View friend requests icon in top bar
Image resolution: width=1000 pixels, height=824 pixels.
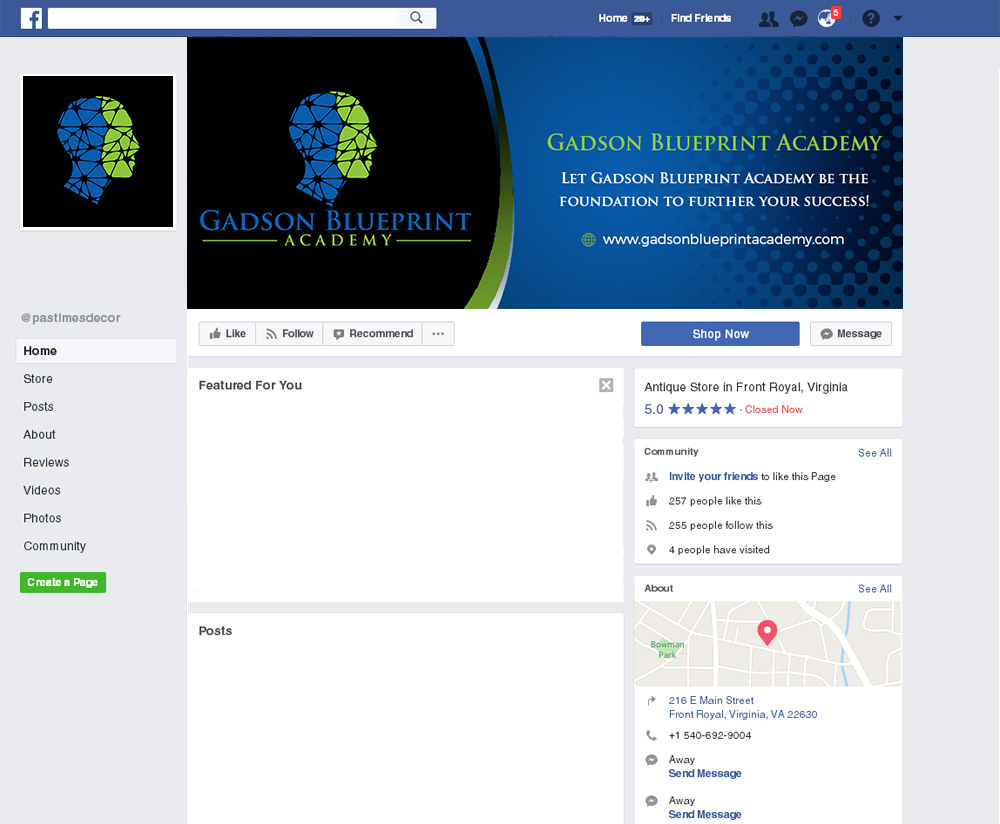coord(768,18)
